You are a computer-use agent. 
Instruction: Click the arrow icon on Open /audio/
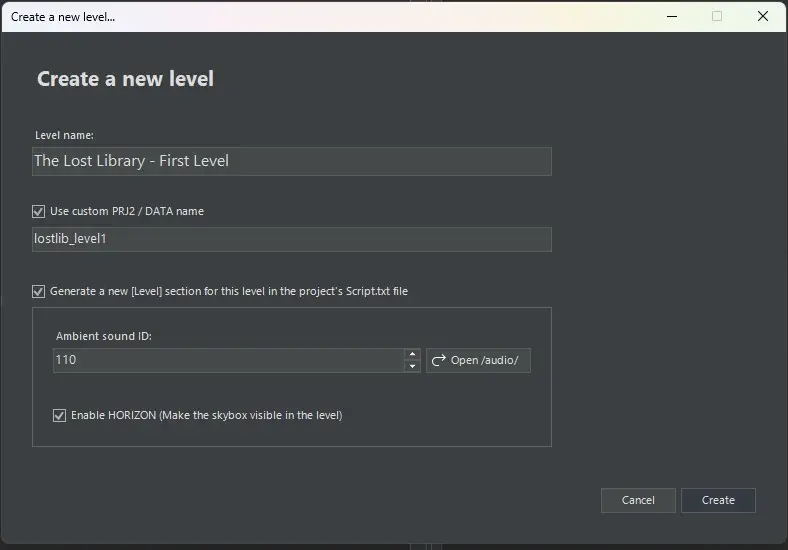point(438,360)
